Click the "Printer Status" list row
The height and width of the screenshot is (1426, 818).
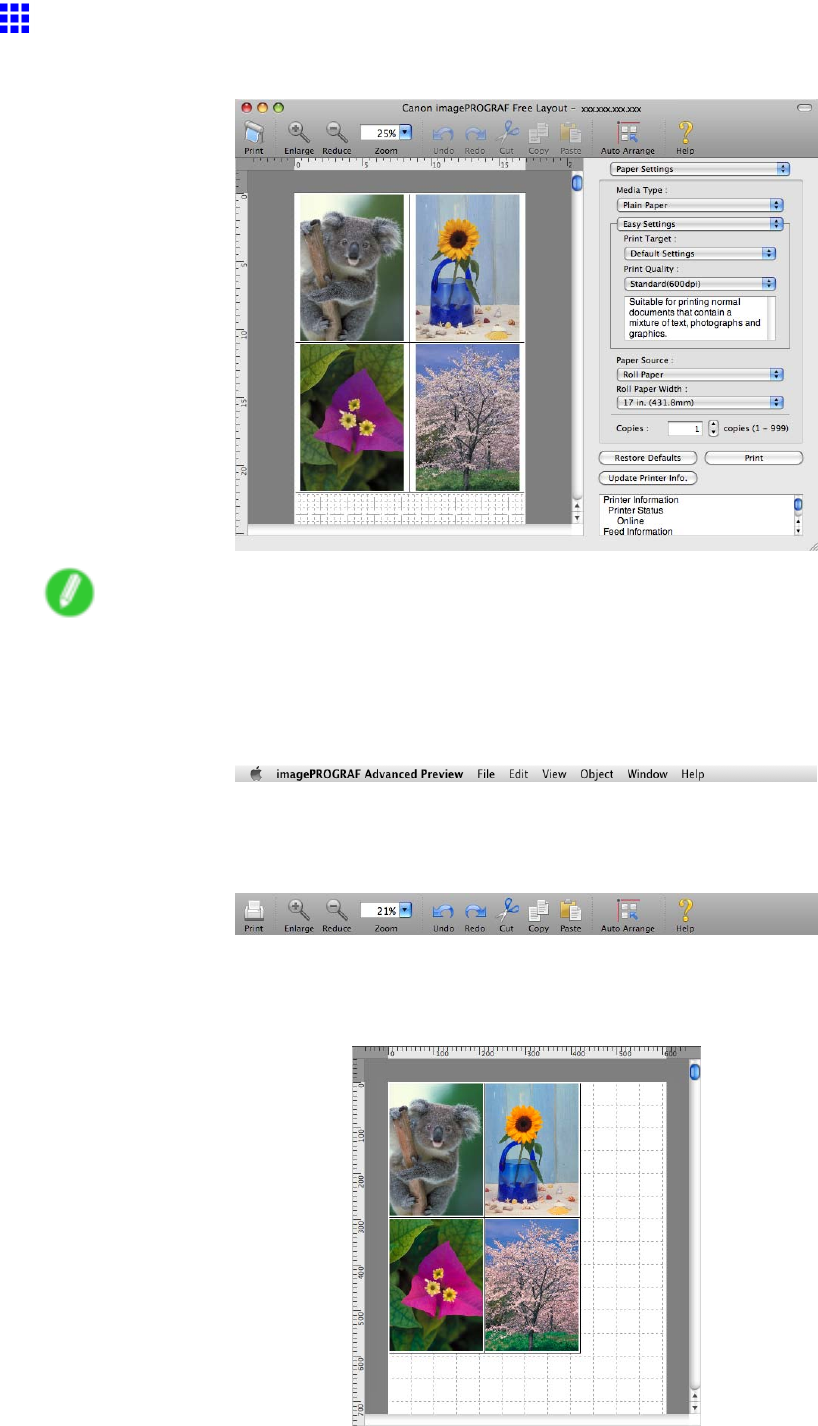(x=636, y=511)
